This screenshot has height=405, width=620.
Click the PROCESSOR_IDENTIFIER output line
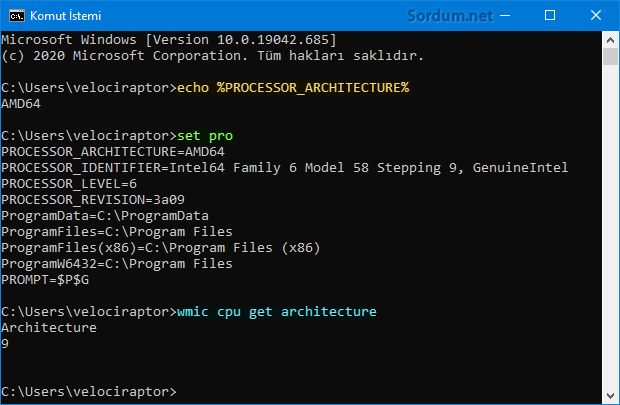point(285,168)
